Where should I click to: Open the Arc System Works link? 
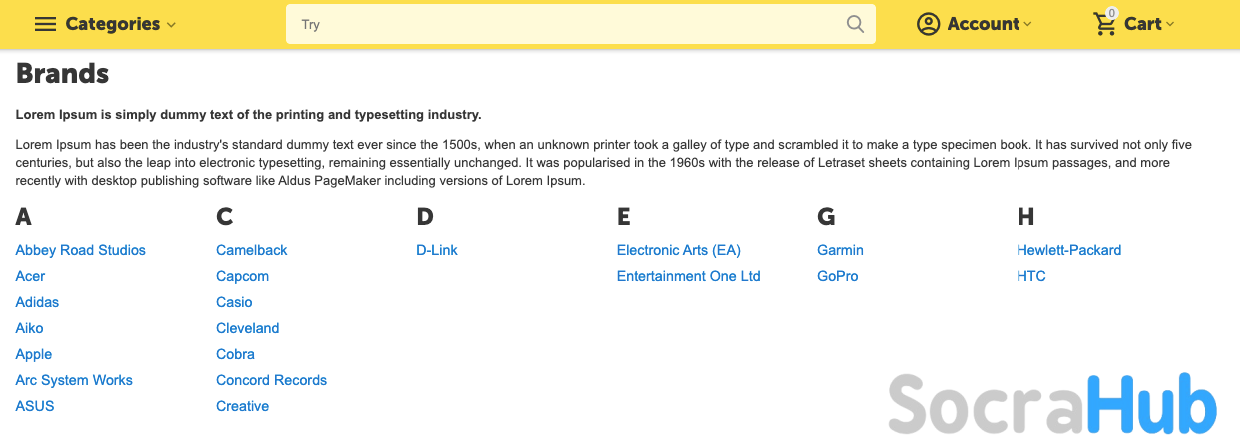74,380
